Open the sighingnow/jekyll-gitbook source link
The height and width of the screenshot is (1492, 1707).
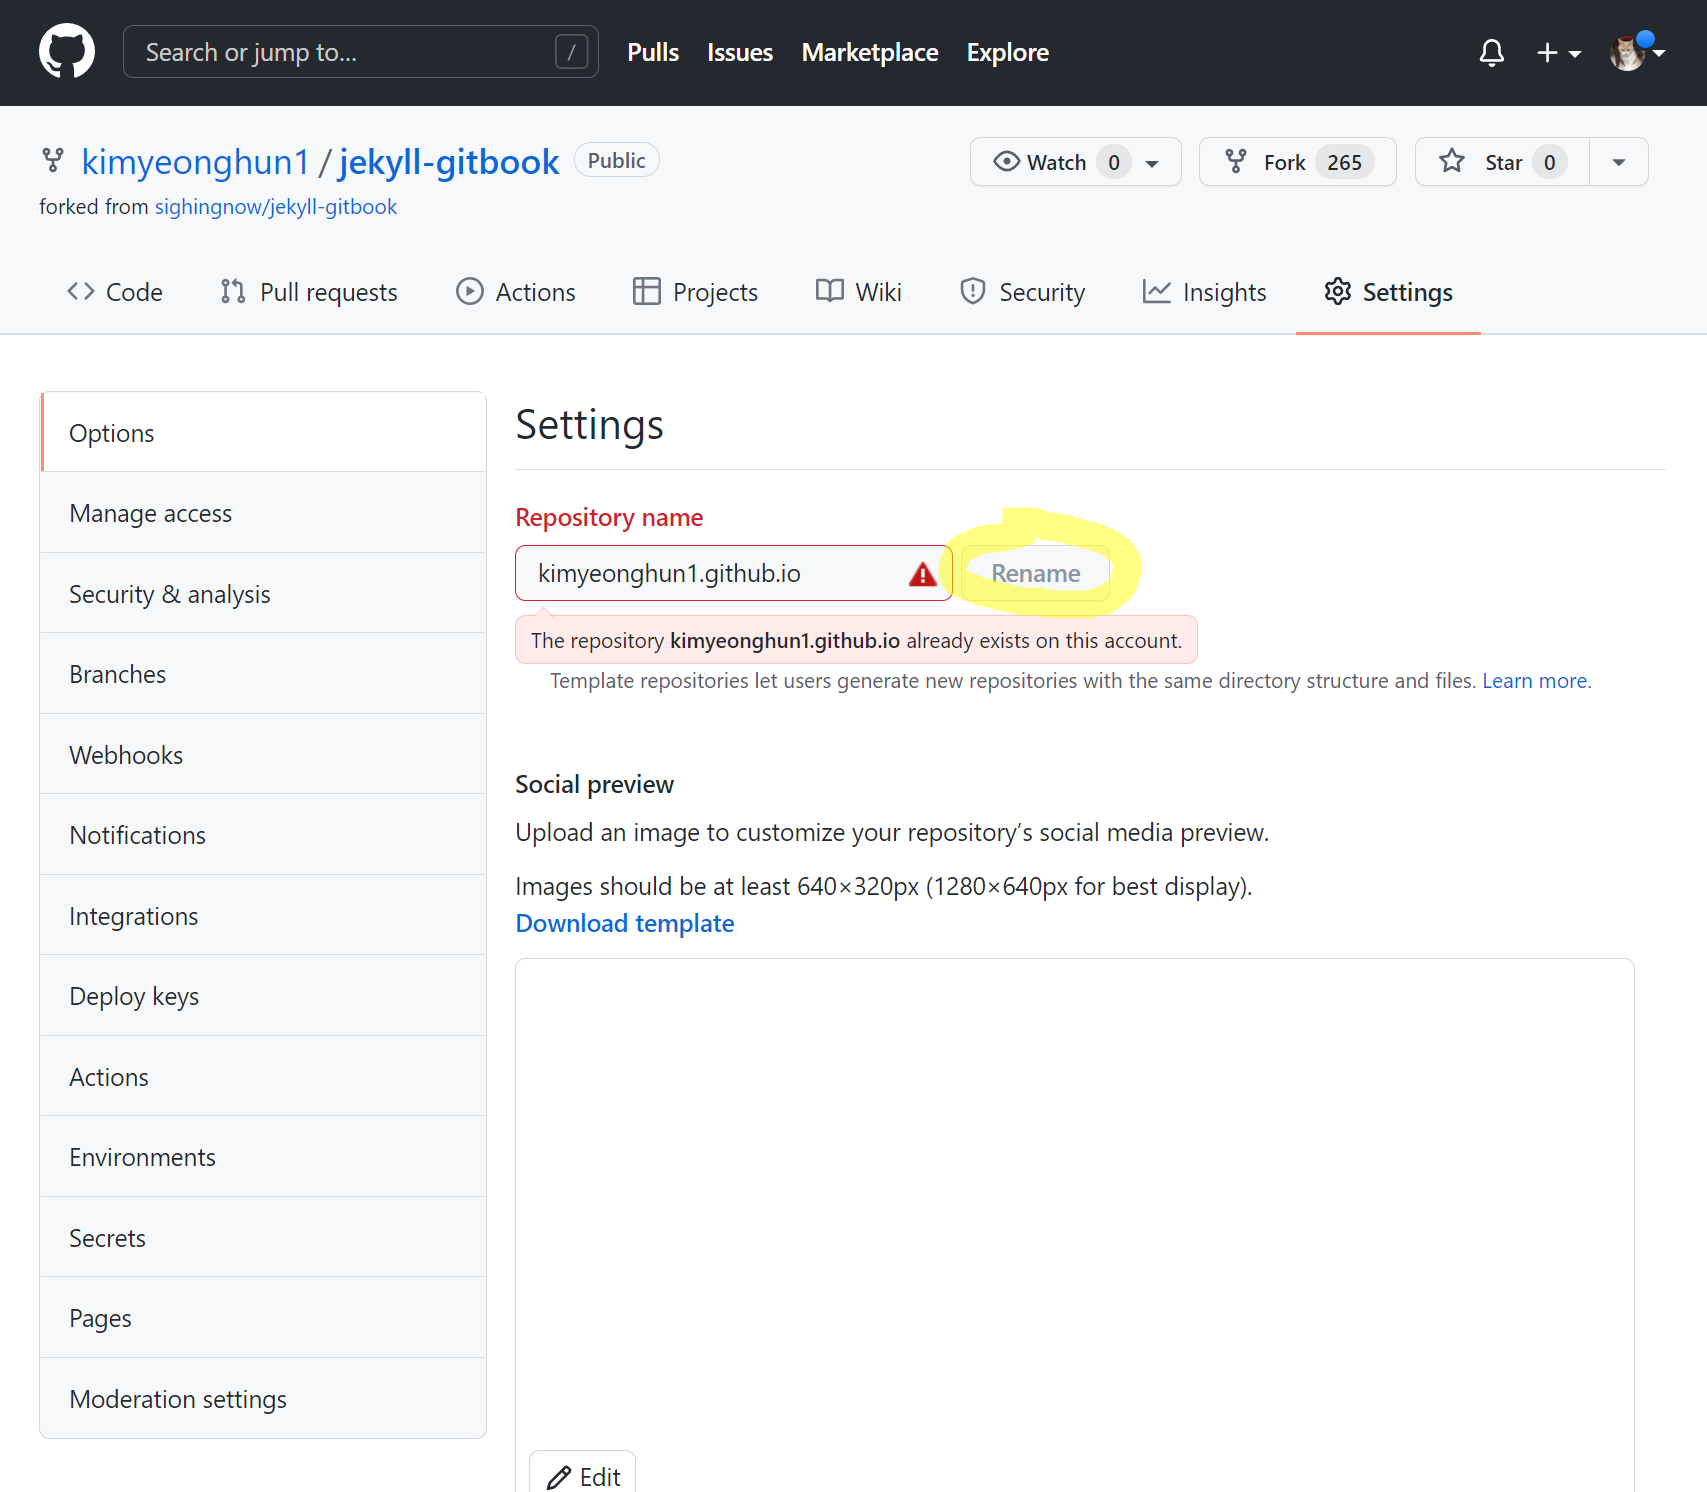coord(276,207)
